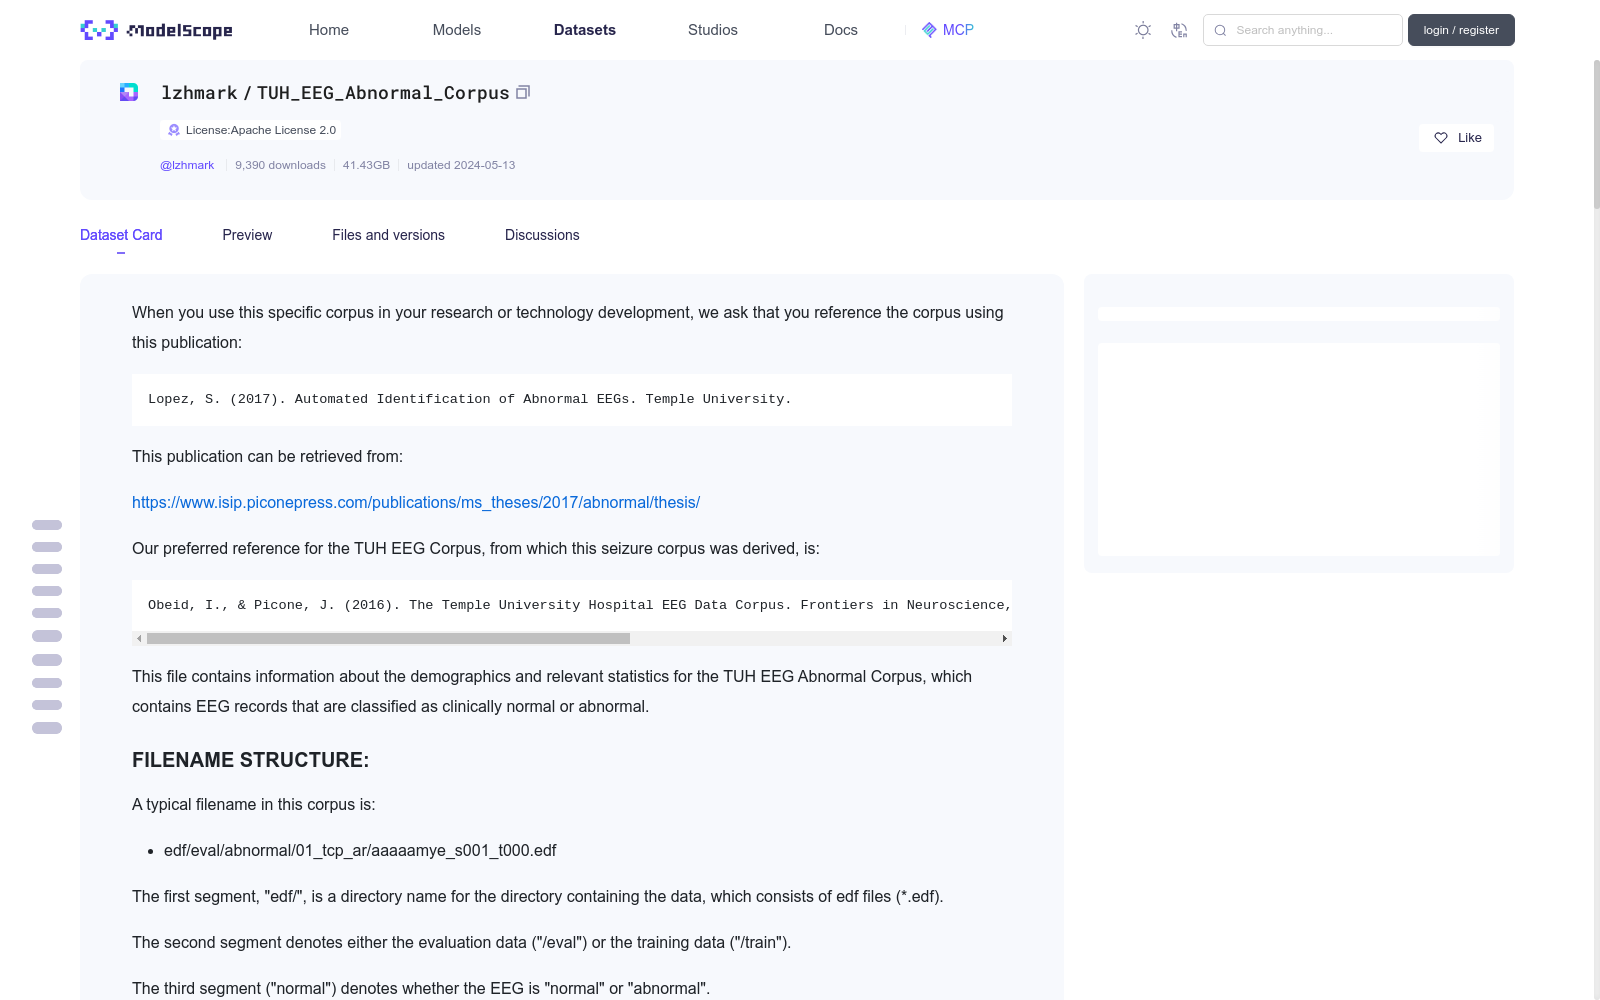Switch language with the translate icon
The width and height of the screenshot is (1600, 1000).
[1179, 30]
